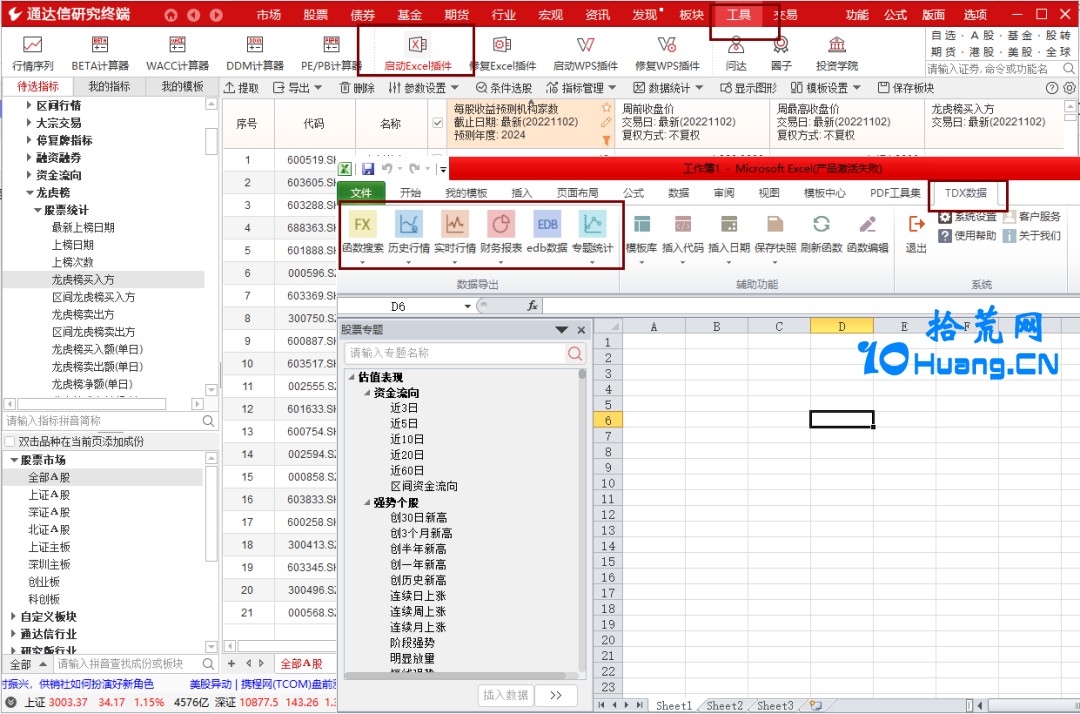Click the 插入日期 icon

tap(729, 224)
